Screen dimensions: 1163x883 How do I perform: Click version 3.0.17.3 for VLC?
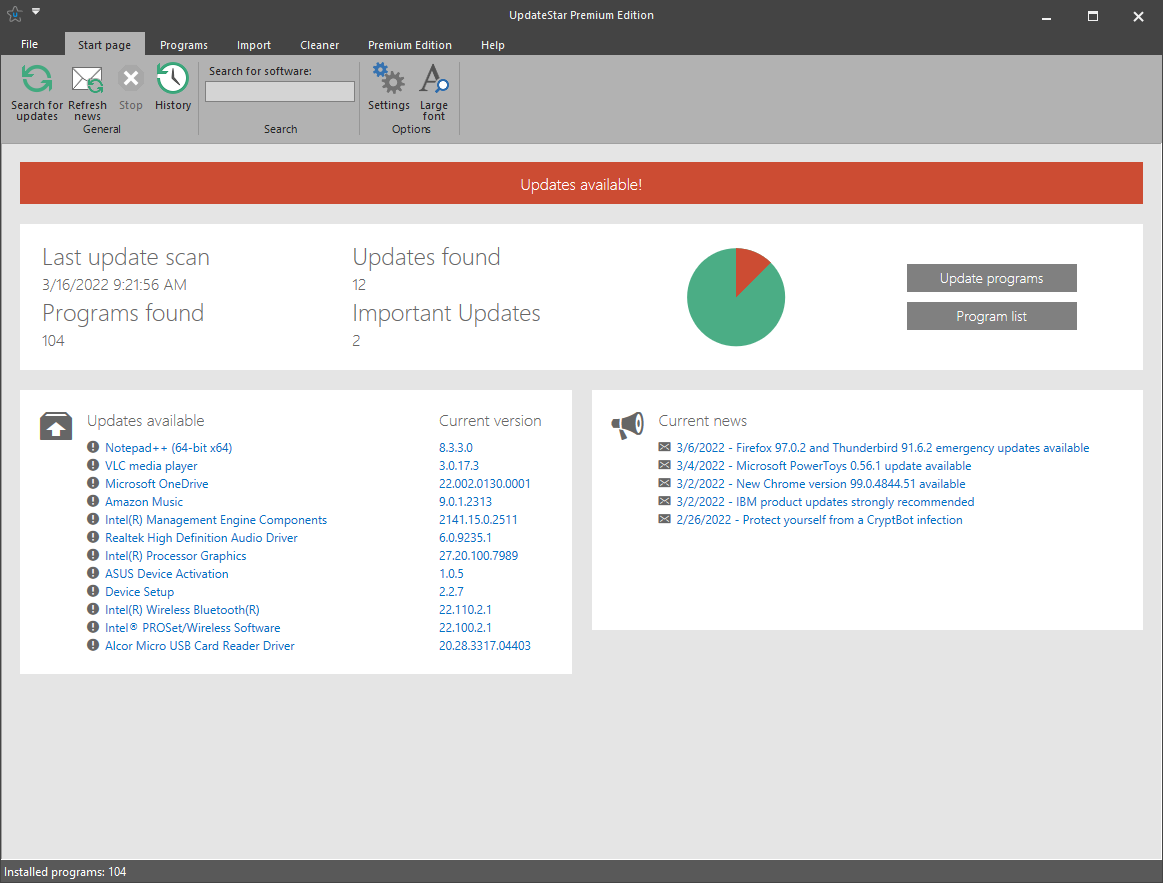pyautogui.click(x=458, y=466)
